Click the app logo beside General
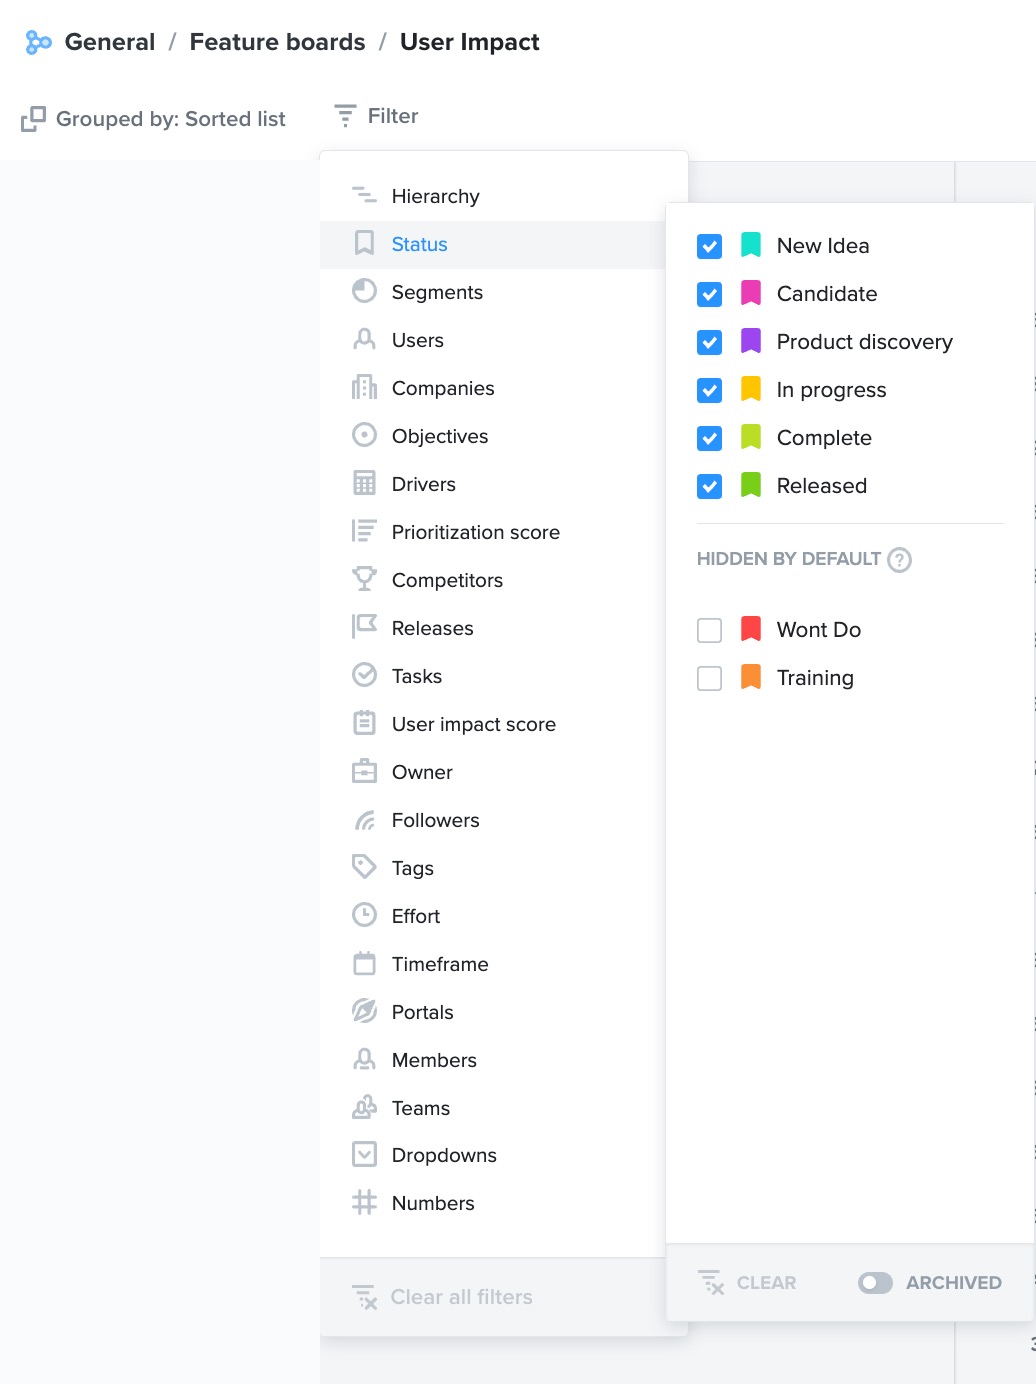Image resolution: width=1036 pixels, height=1384 pixels. click(38, 42)
